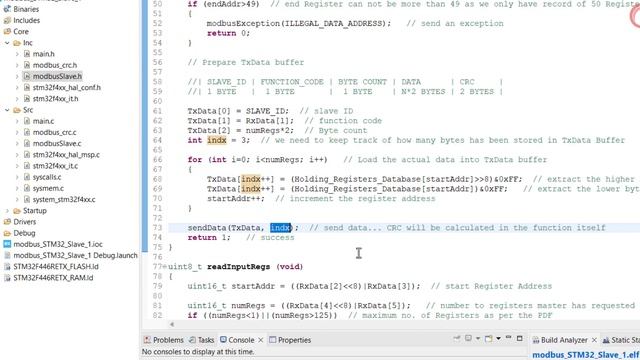Expand the Startup folder arrow
Viewport: 640px width, 360px height.
point(7,211)
